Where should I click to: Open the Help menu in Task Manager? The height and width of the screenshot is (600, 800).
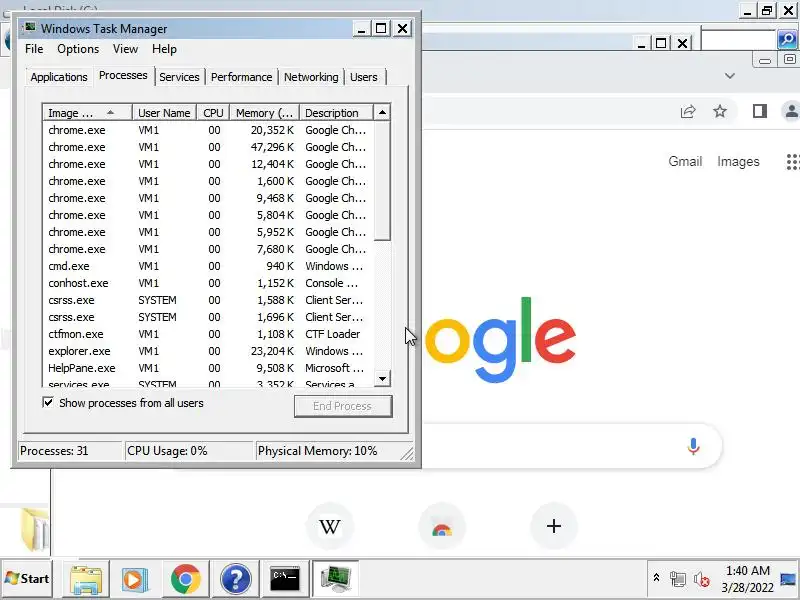[x=164, y=49]
